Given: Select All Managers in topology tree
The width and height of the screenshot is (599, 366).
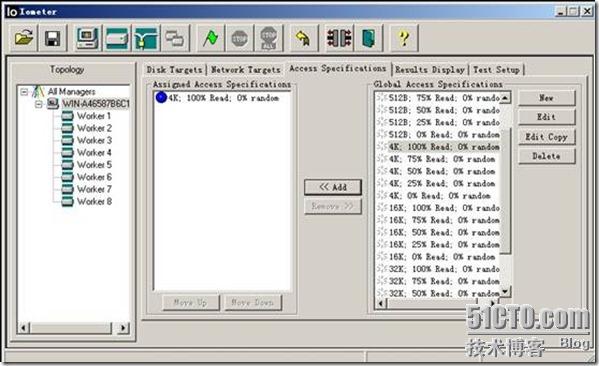Looking at the screenshot, I should pyautogui.click(x=71, y=92).
